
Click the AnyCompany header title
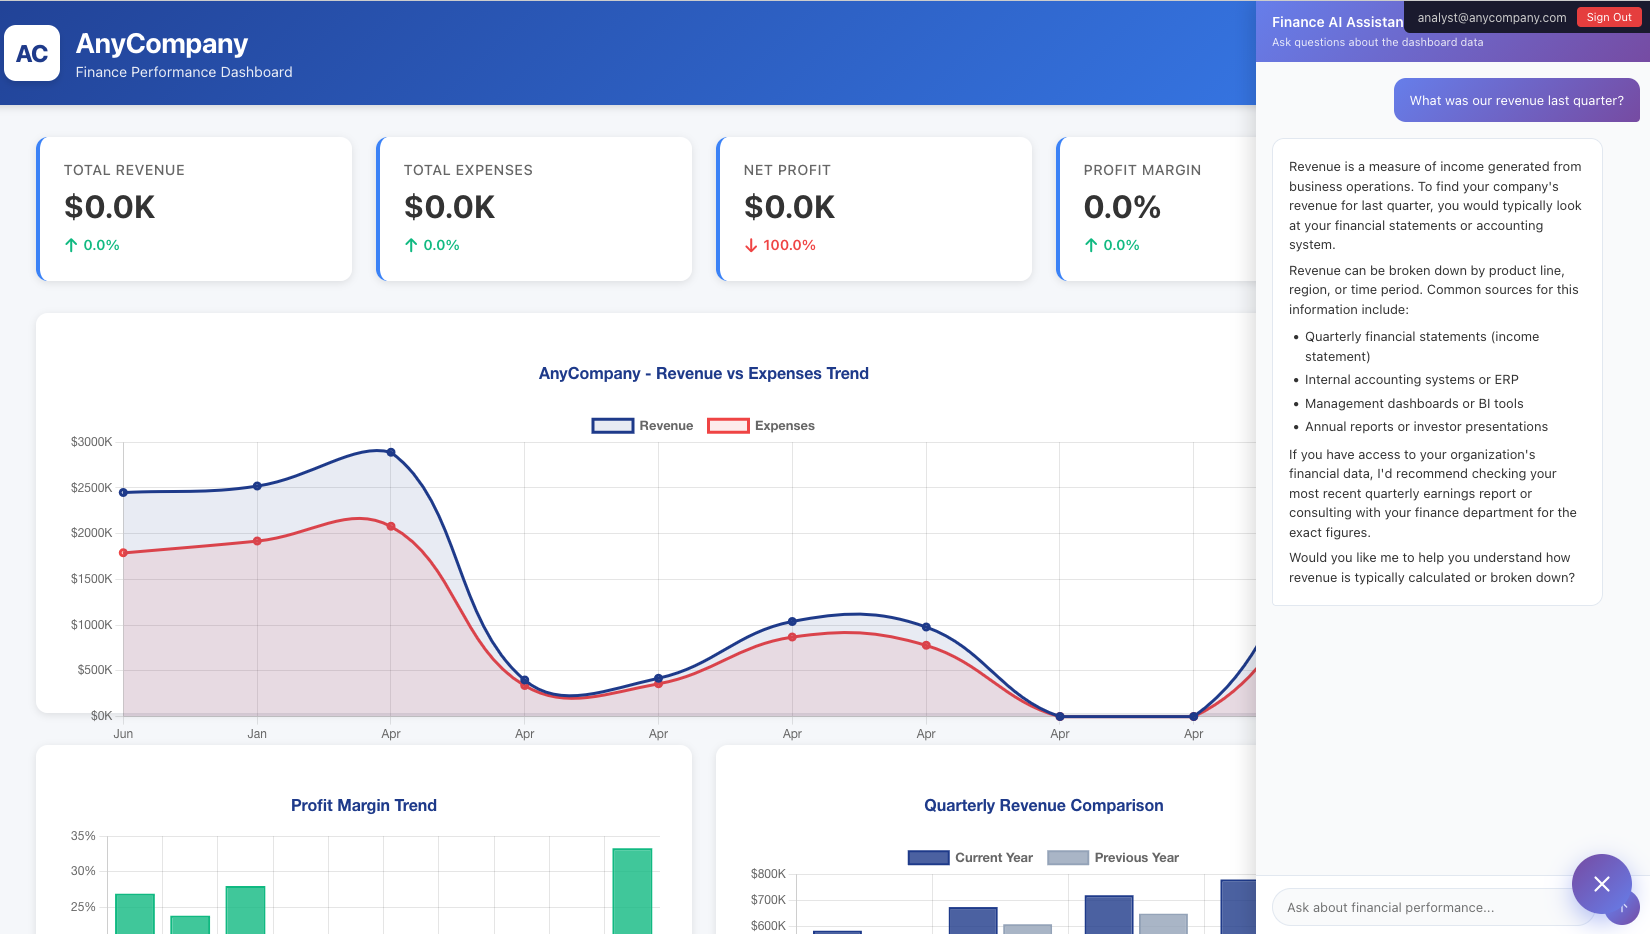(162, 43)
